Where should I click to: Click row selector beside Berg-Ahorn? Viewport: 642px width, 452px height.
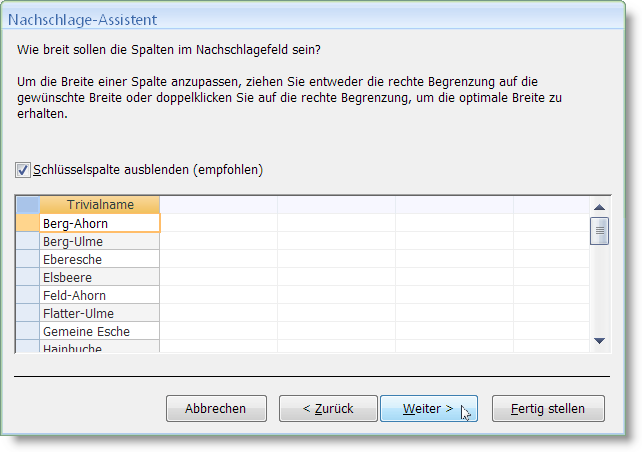(28, 223)
